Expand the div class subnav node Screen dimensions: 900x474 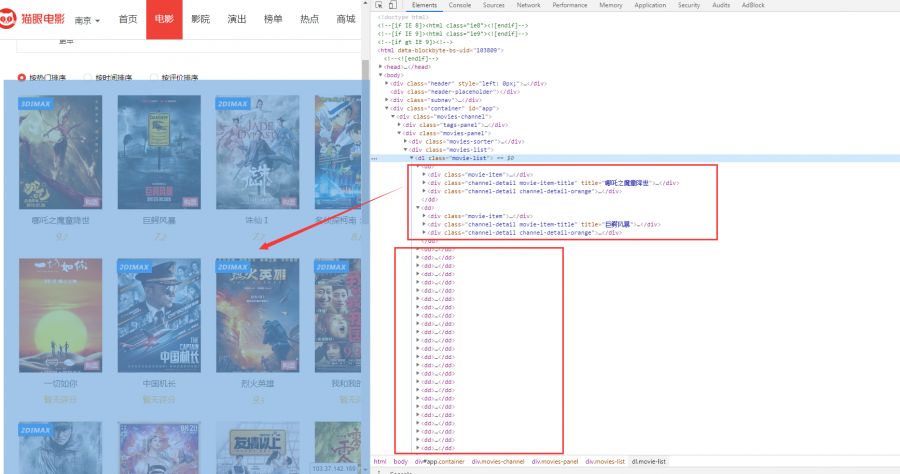tap(387, 100)
